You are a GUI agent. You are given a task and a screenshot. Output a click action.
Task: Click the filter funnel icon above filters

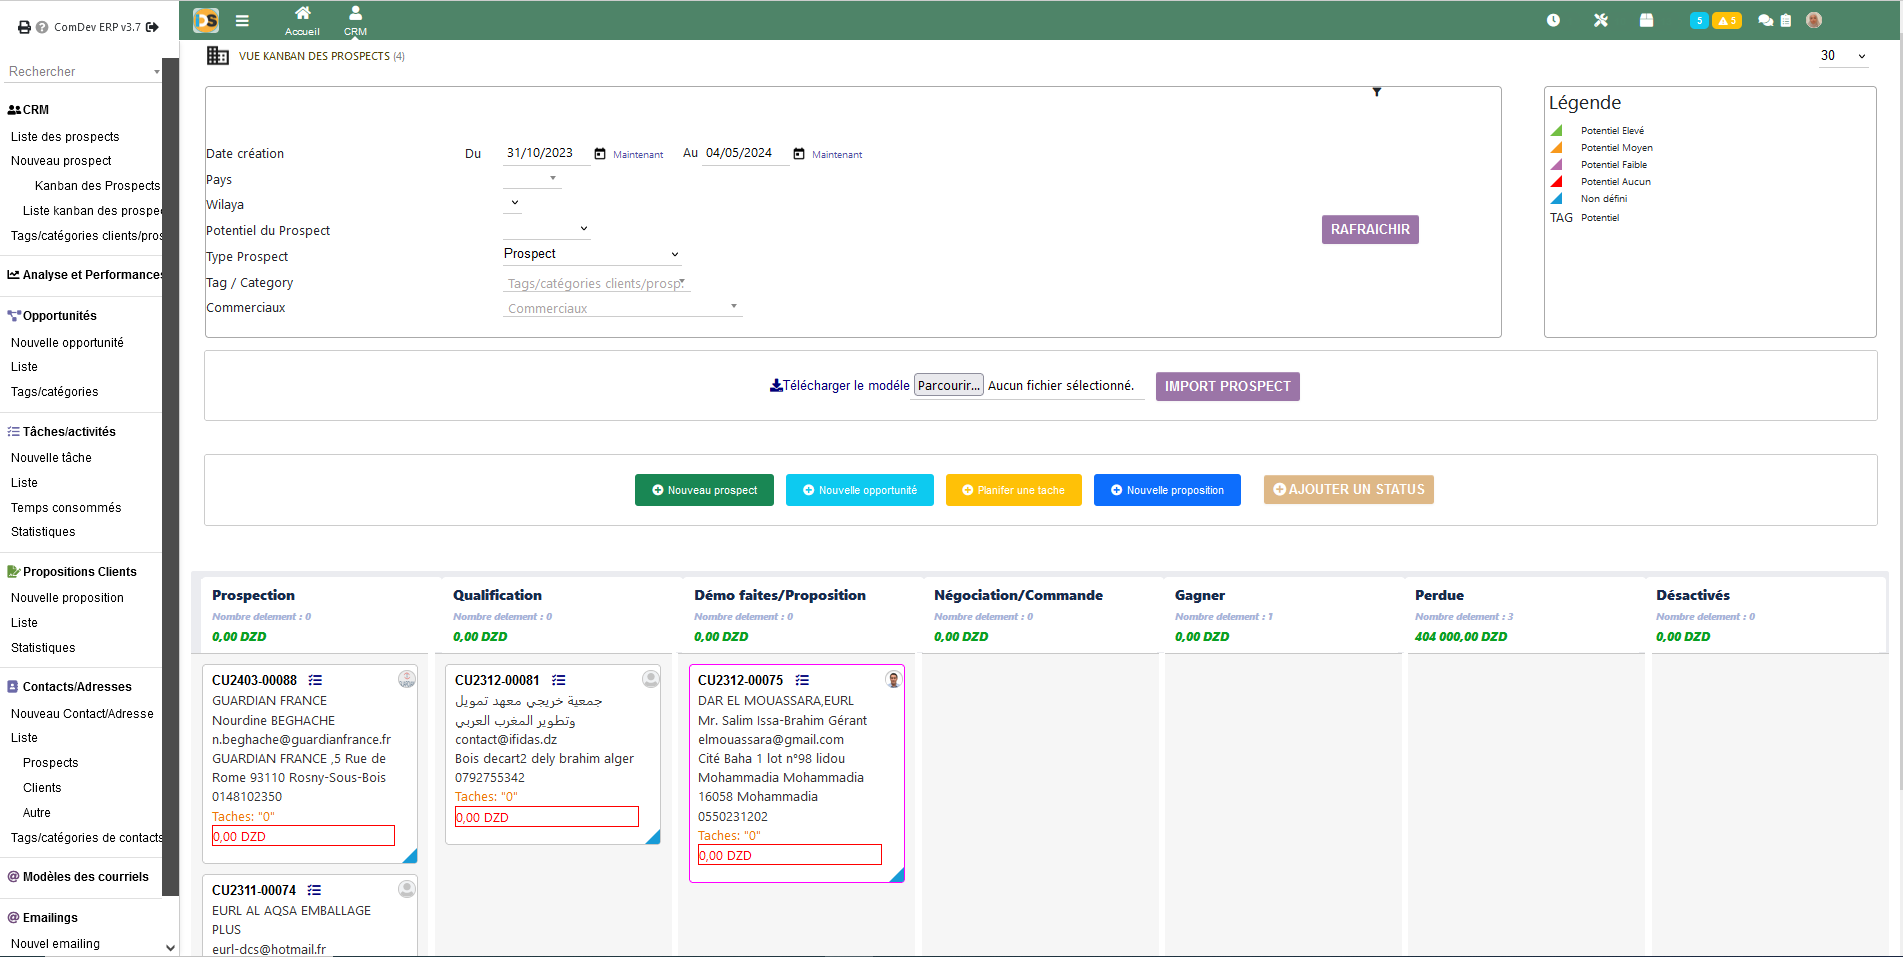(x=1377, y=92)
